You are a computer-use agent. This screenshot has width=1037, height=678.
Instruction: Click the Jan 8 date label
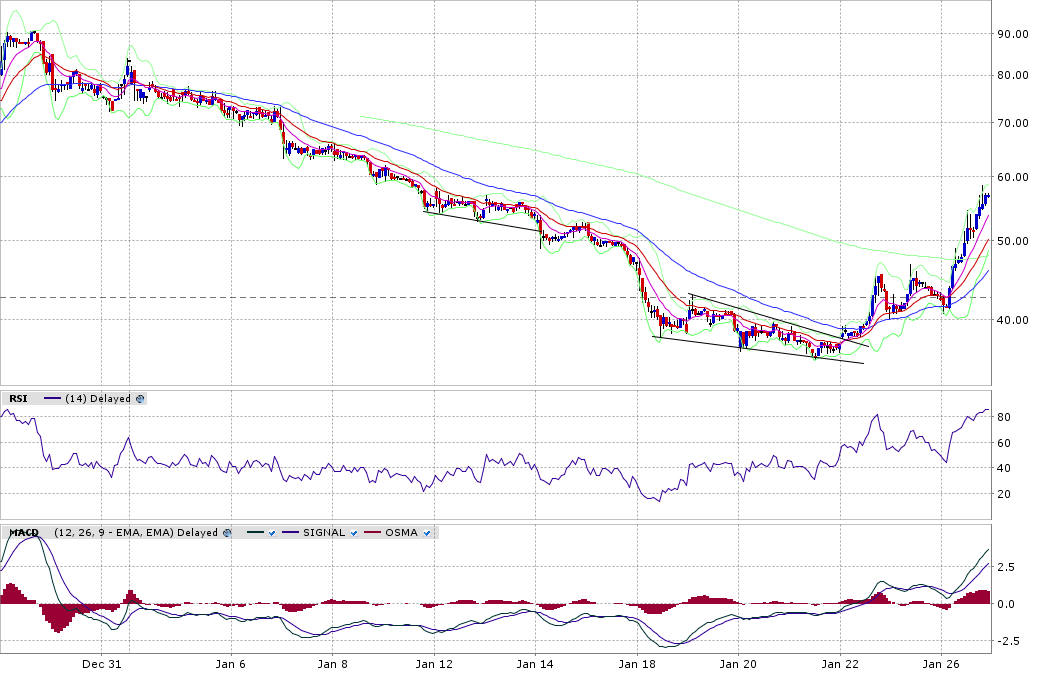coord(333,664)
